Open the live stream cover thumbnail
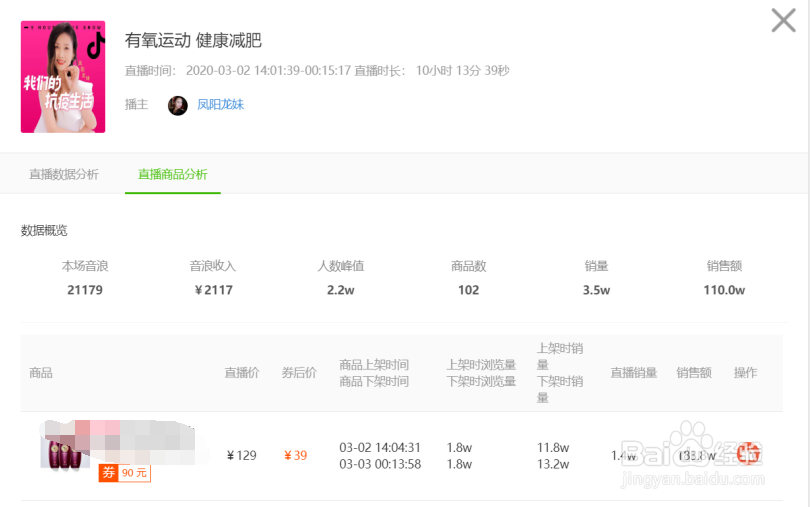 63,76
